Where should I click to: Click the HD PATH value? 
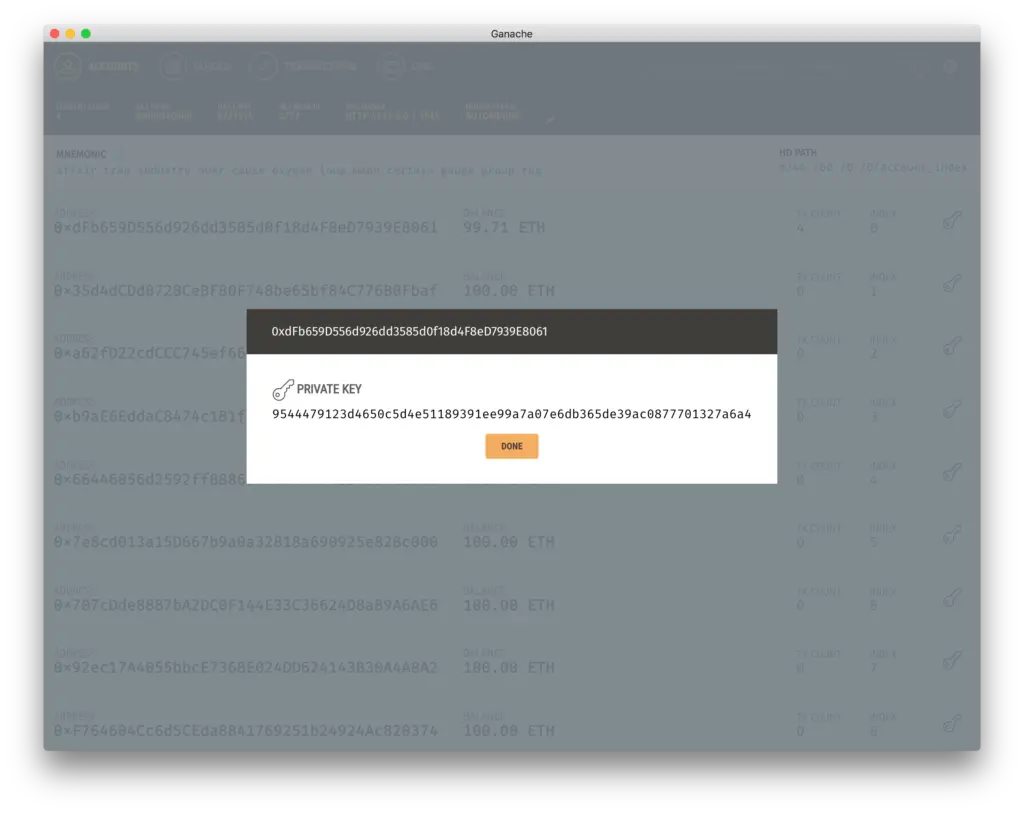(x=873, y=168)
